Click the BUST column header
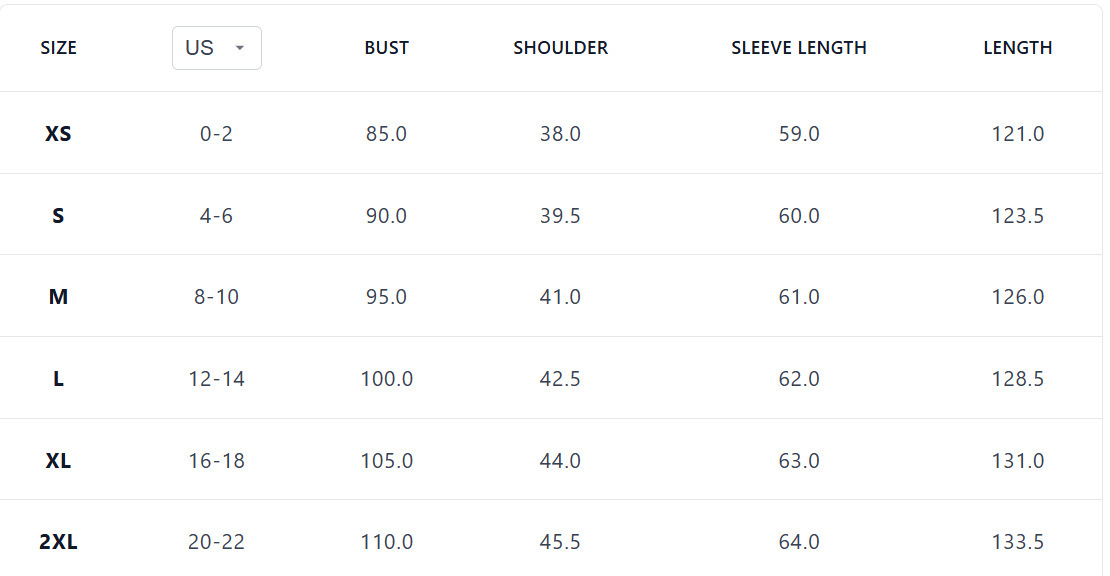The height and width of the screenshot is (576, 1110). pos(386,48)
